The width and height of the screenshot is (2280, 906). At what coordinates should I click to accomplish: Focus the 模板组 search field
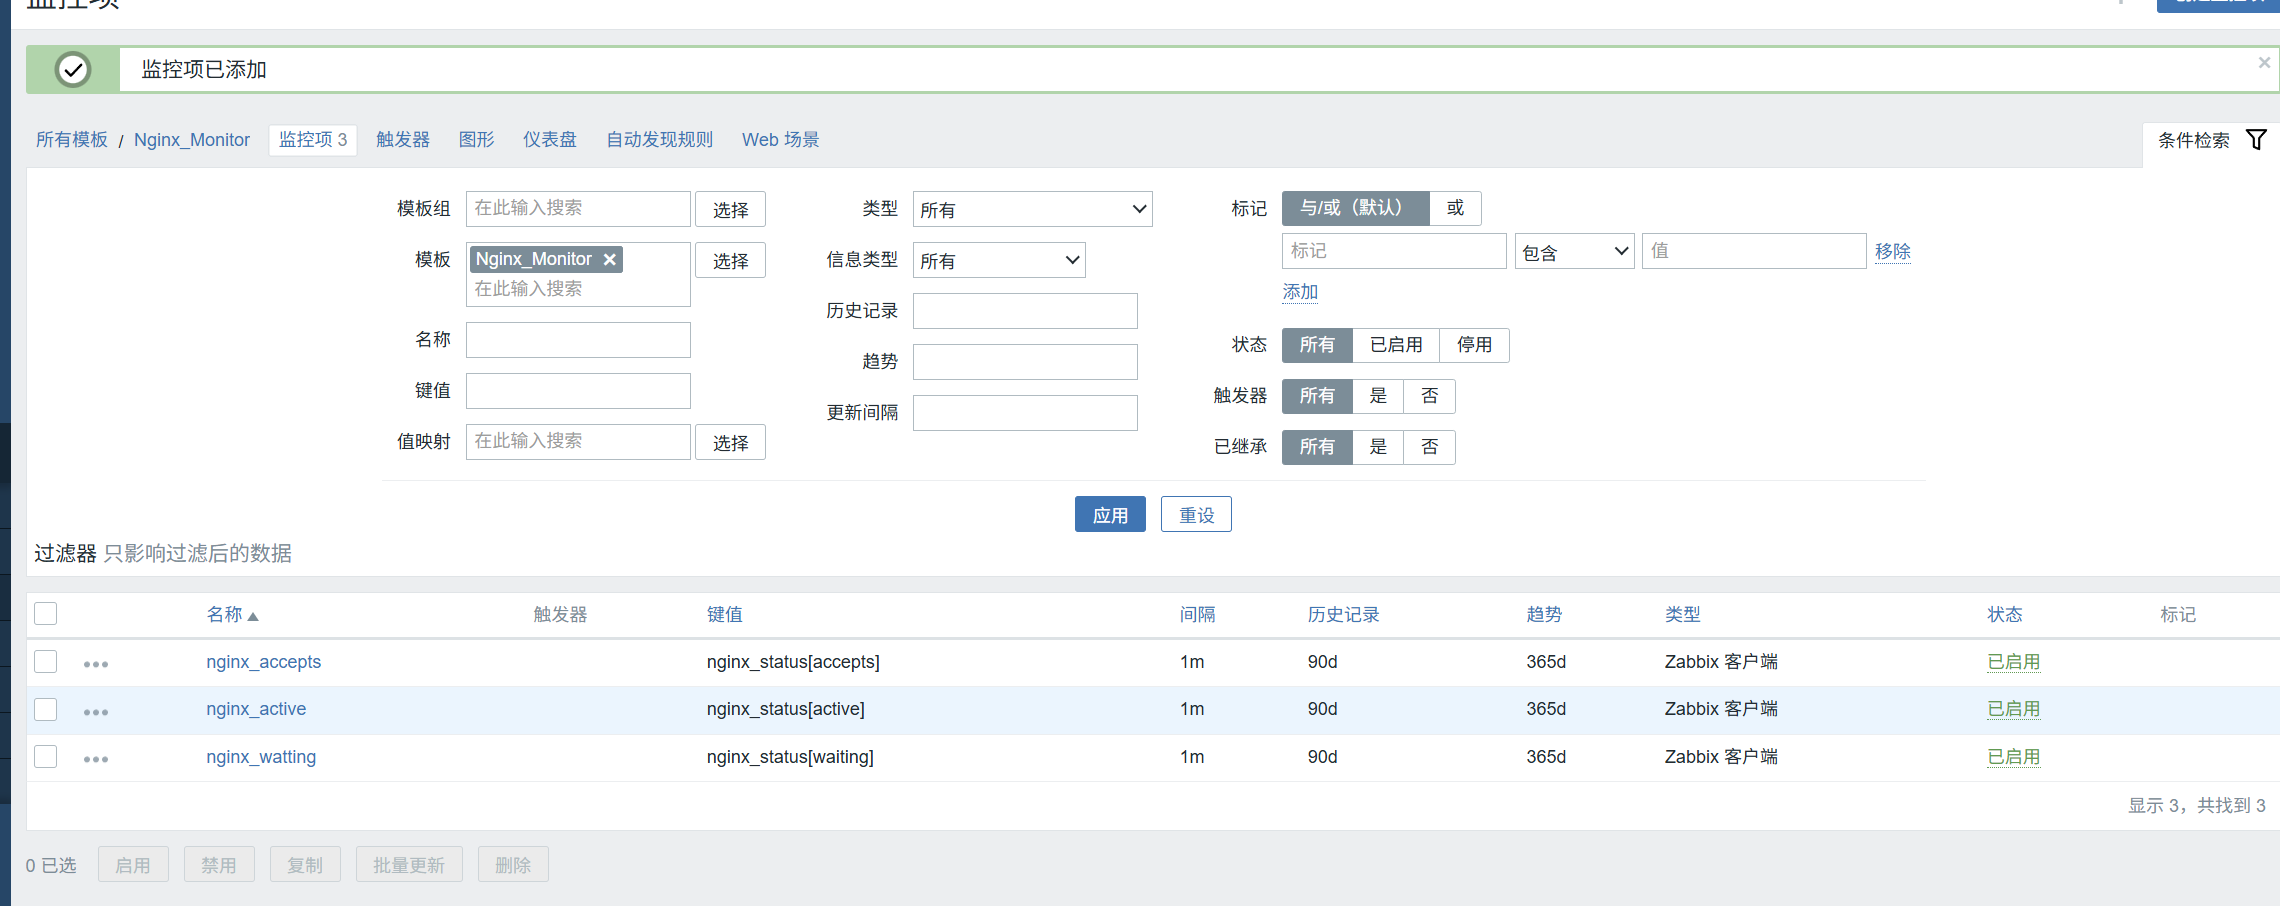(578, 209)
